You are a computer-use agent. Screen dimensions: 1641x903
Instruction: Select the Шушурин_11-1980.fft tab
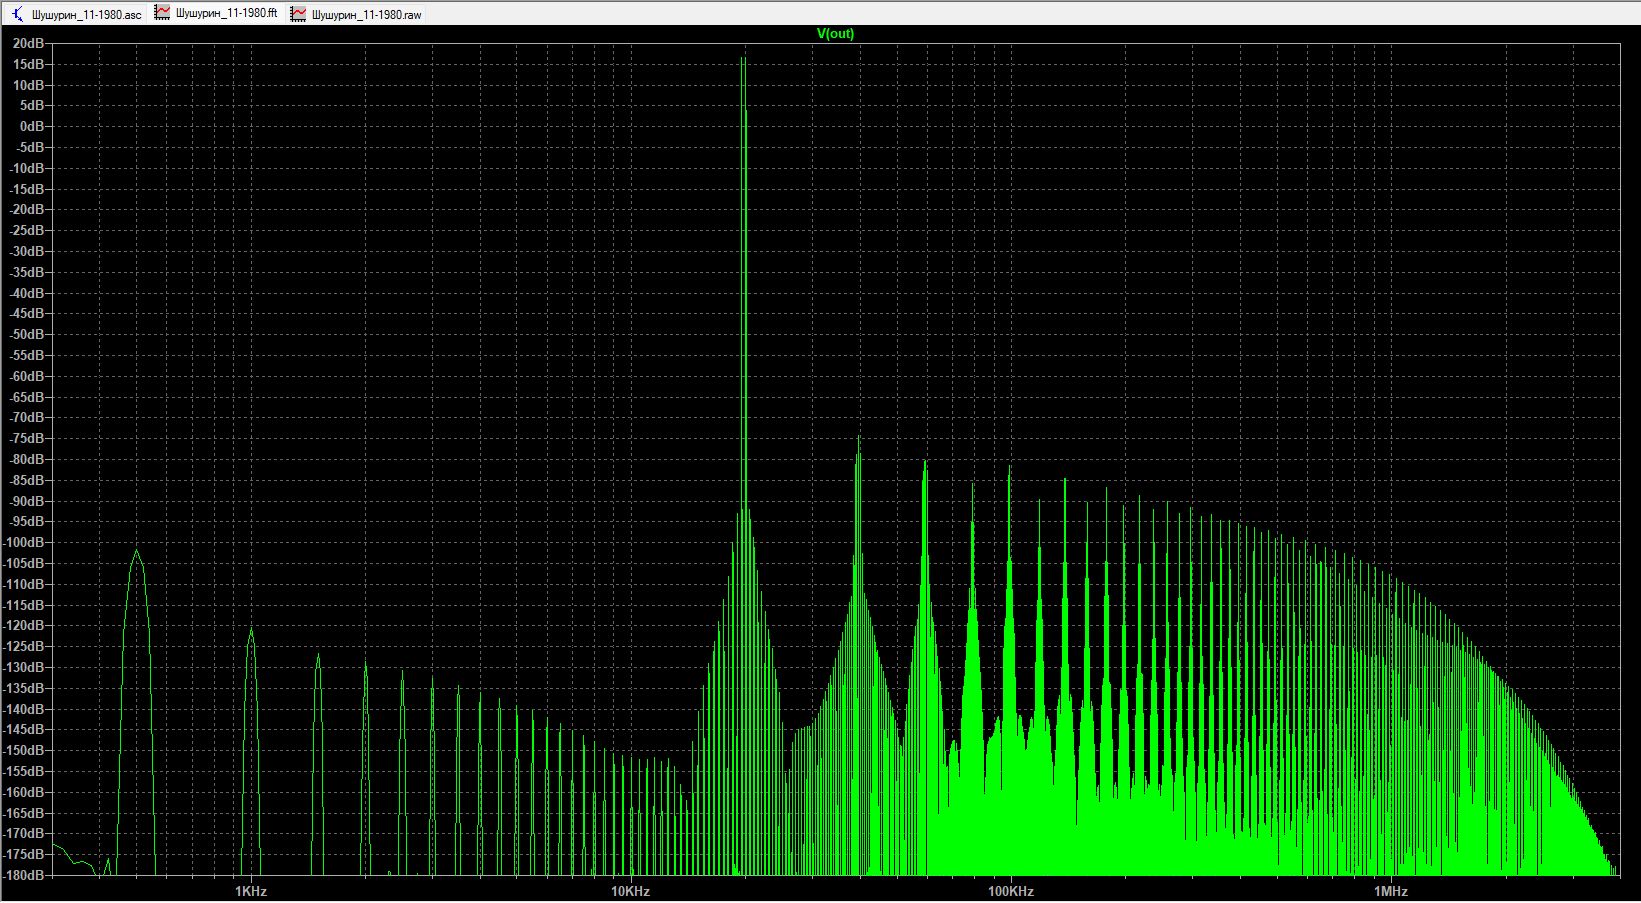coord(216,14)
